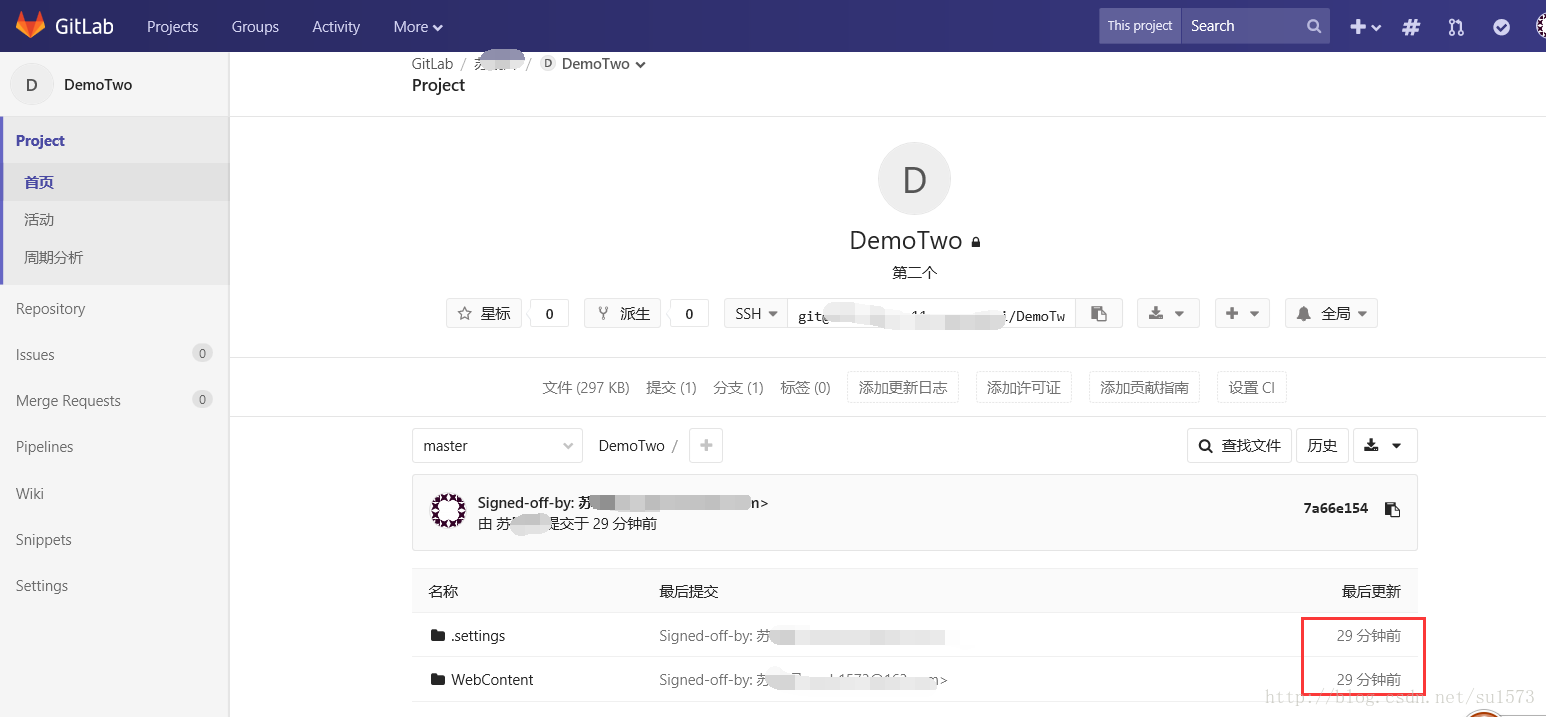Click the SSH clone URL field

point(932,313)
